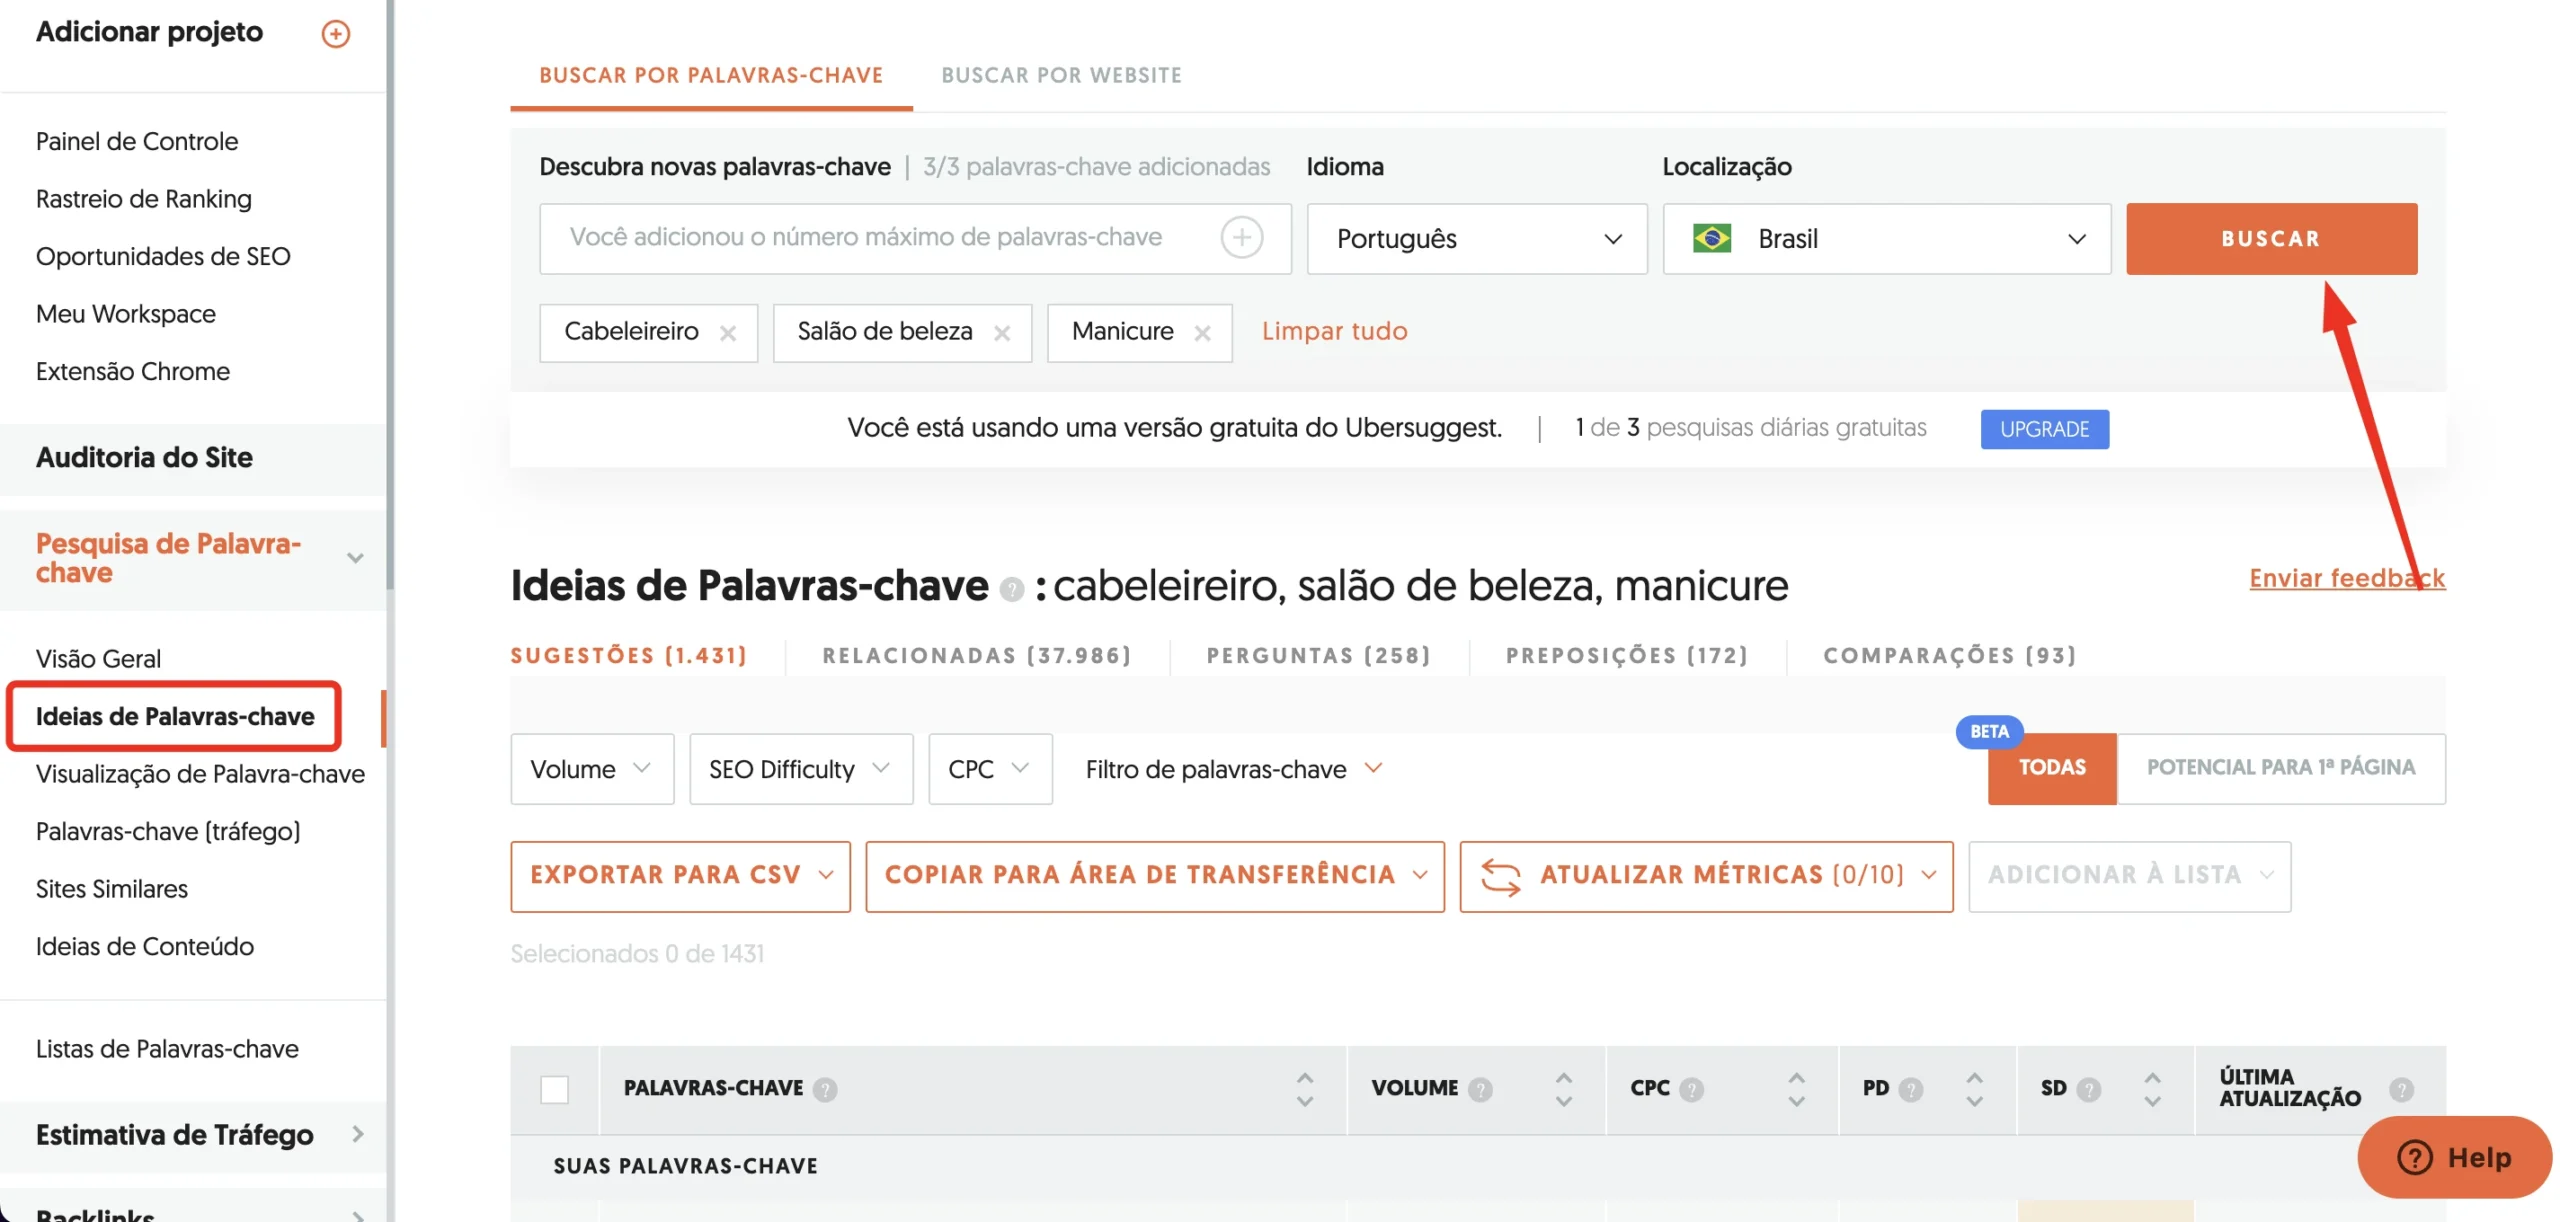Open the CPC filter dropdown
The image size is (2560, 1222).
click(x=989, y=769)
